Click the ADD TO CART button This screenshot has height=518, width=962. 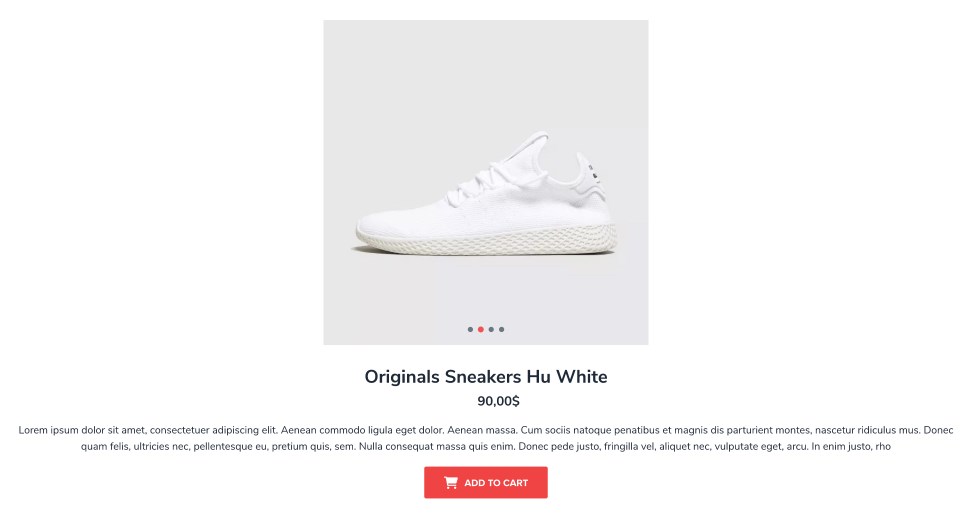pos(486,482)
